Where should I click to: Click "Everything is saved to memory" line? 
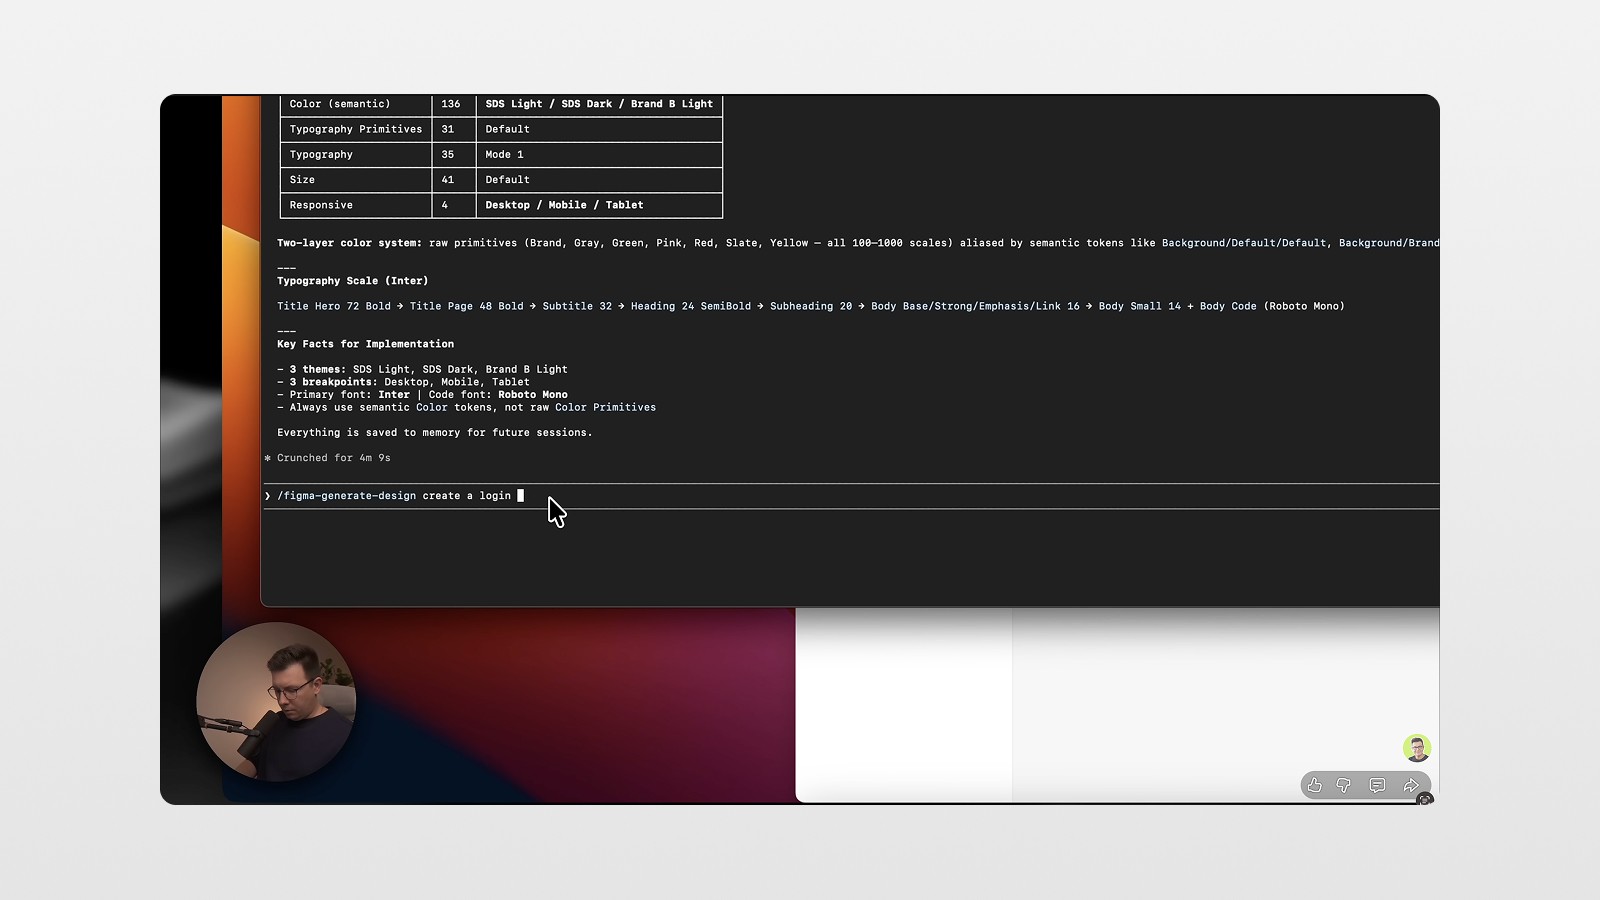point(434,433)
